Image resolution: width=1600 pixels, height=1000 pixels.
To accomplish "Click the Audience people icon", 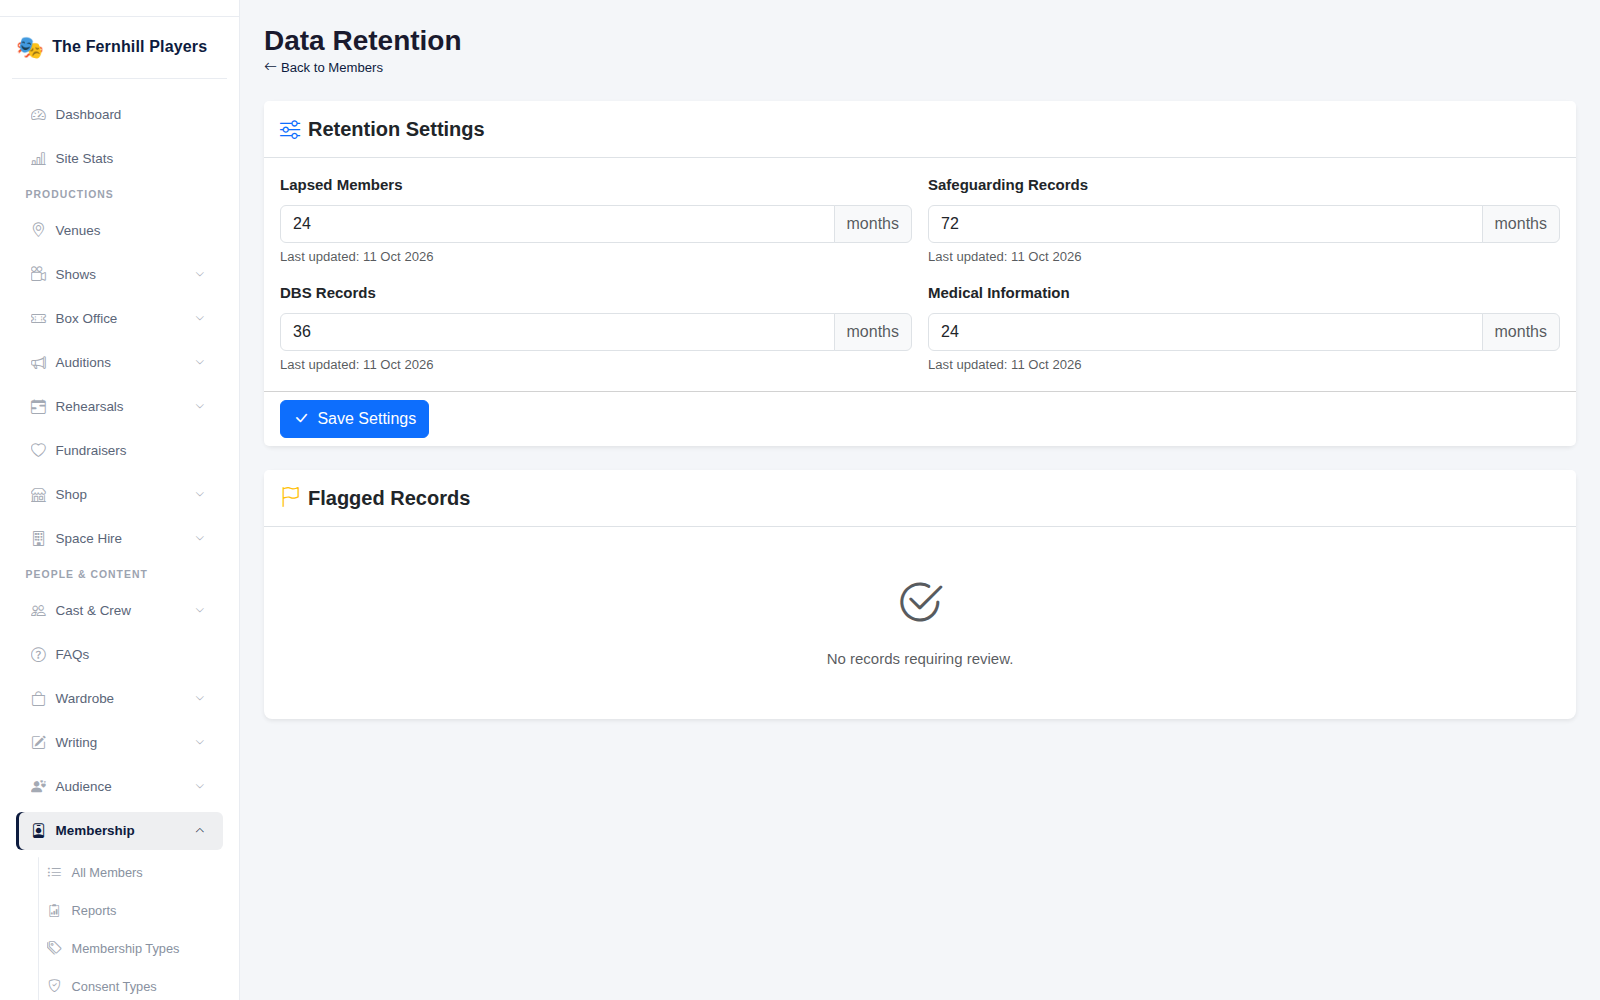I will (x=38, y=787).
